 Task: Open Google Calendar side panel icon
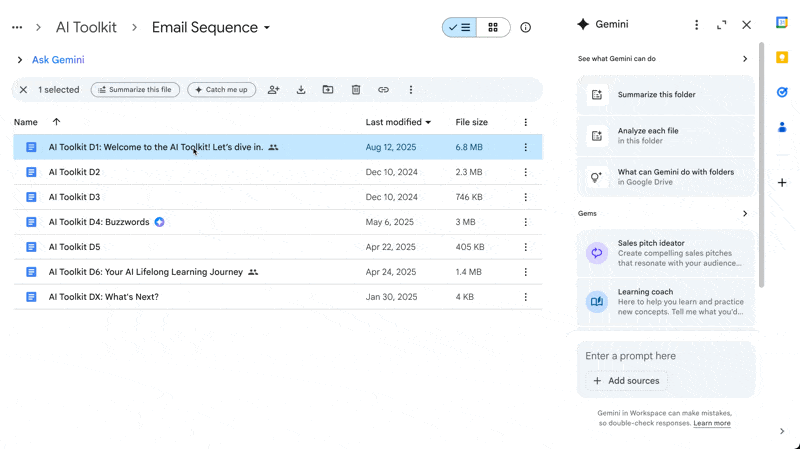[x=782, y=22]
